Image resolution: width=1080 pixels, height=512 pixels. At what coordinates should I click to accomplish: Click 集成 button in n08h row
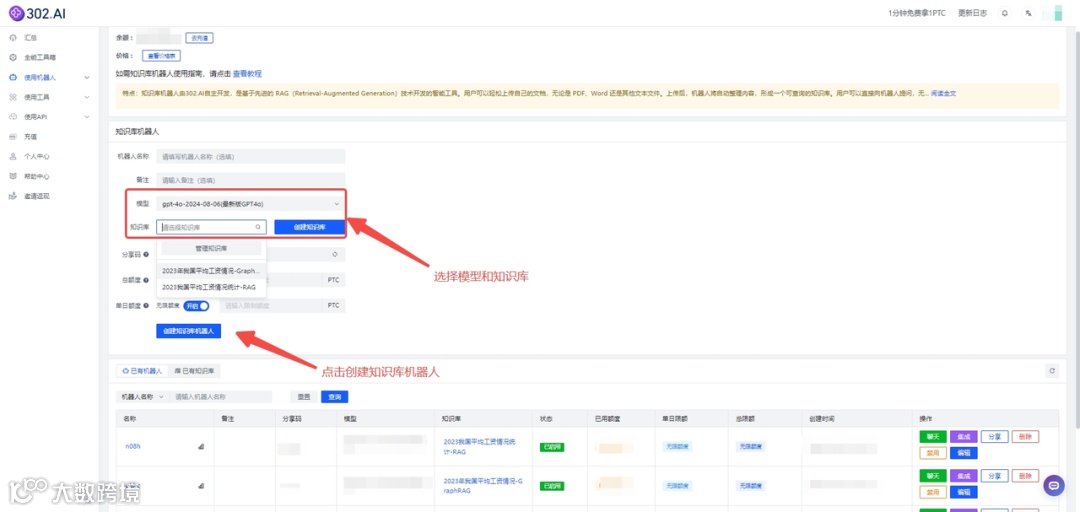[x=964, y=436]
